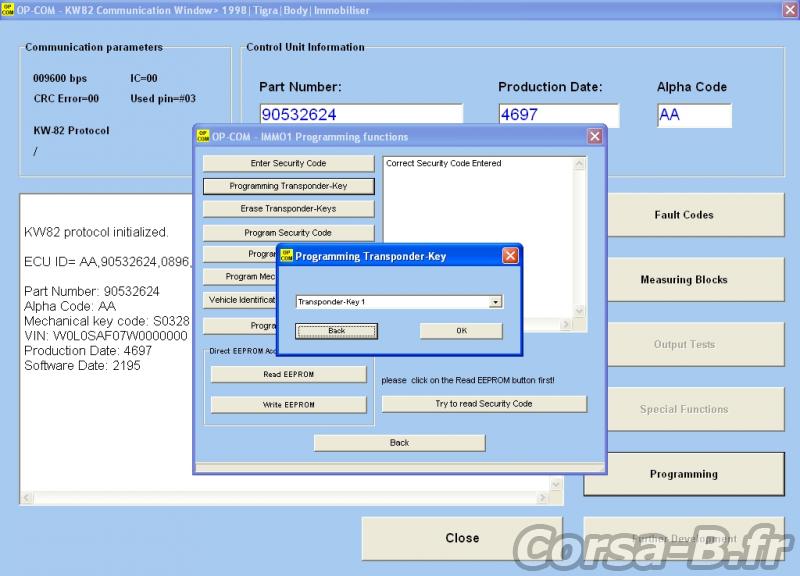The width and height of the screenshot is (800, 576).
Task: Click Programming button in main window
Action: 684,474
